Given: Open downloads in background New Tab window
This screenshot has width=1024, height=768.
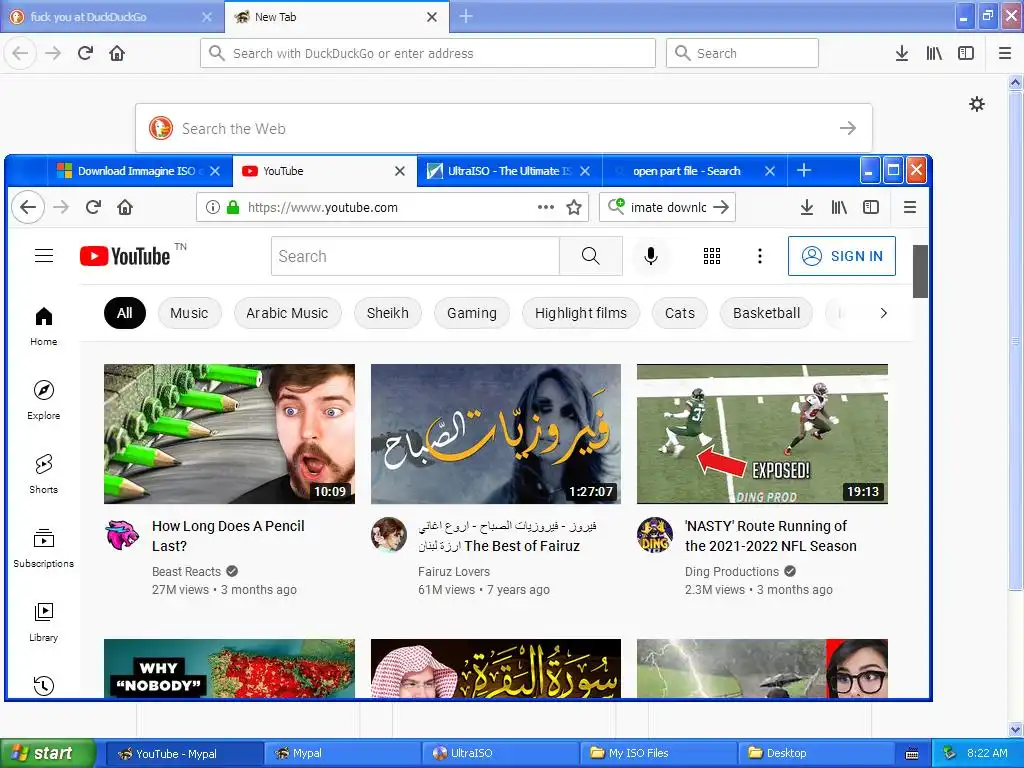Looking at the screenshot, I should click(x=902, y=54).
